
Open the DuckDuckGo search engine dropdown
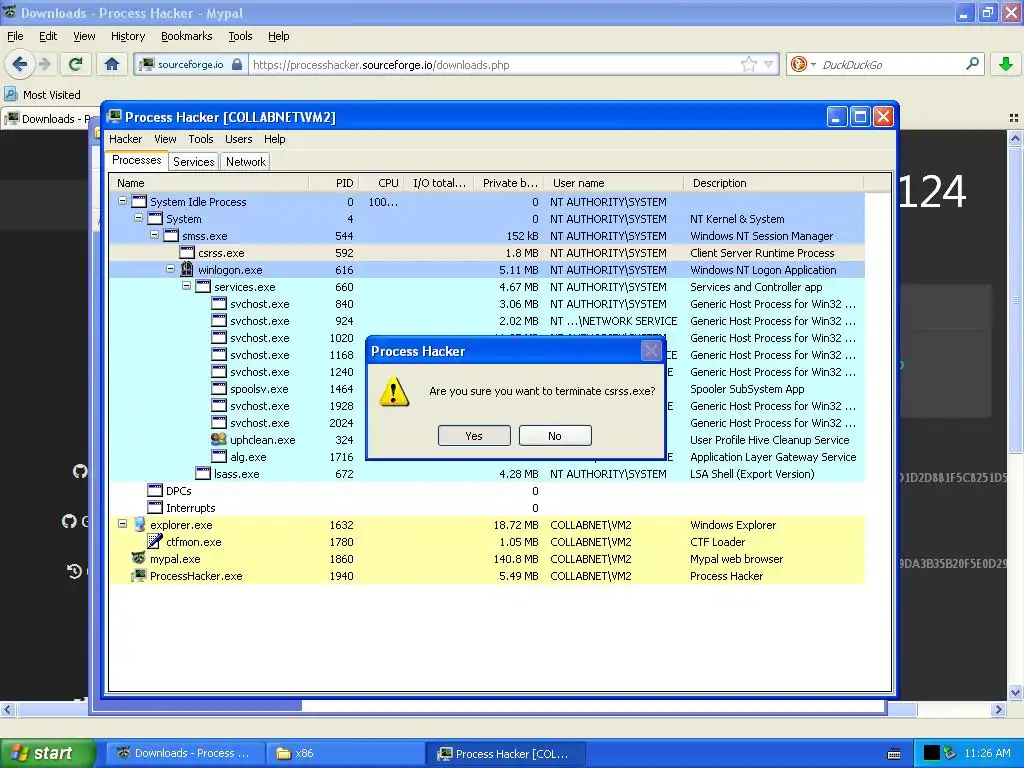click(803, 64)
